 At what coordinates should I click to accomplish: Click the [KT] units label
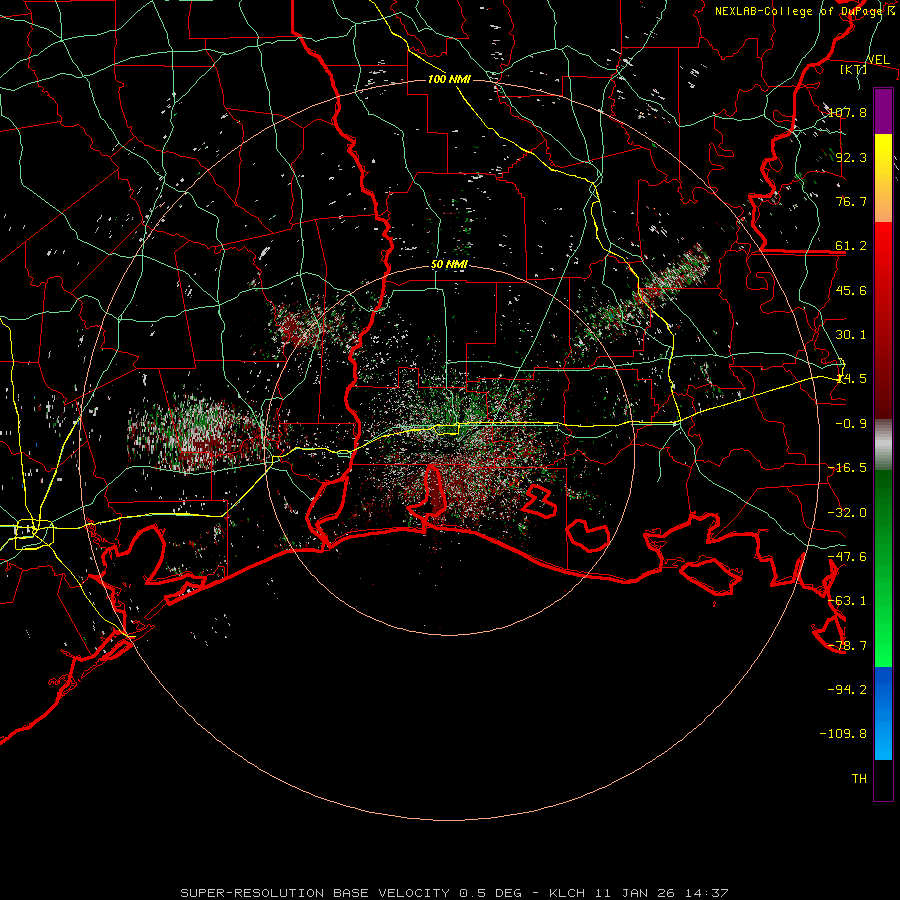click(854, 69)
